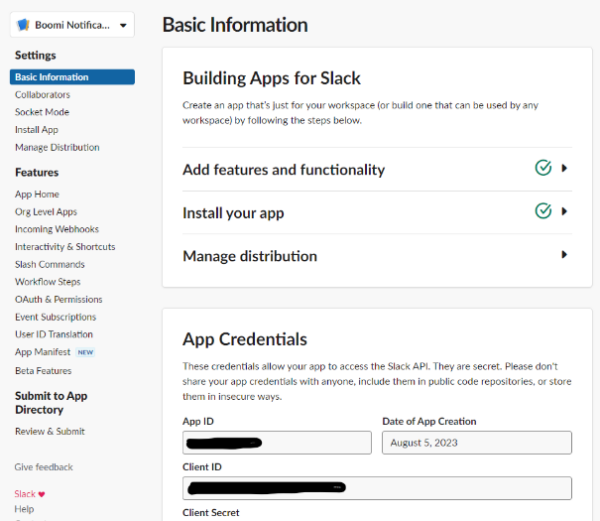
Task: Click the Features sidebar heading
Action: 37,173
